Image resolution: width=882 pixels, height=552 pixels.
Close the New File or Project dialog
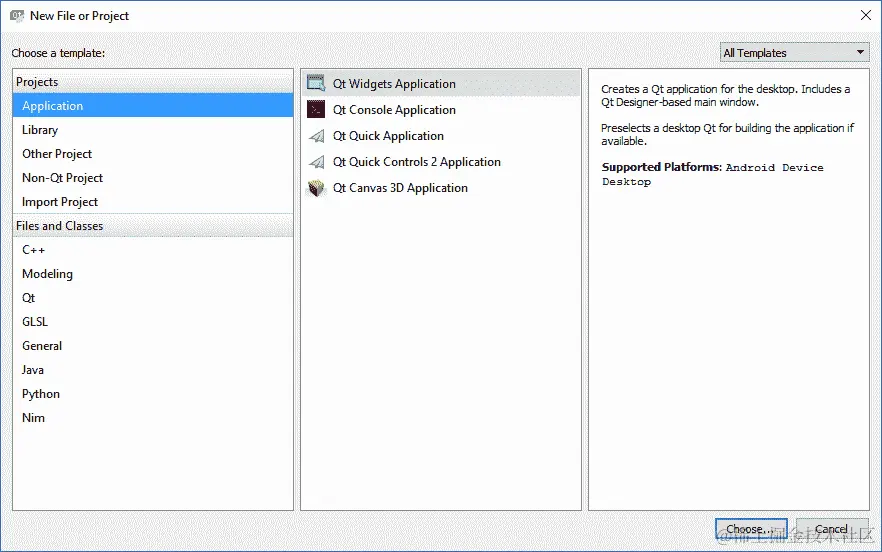point(866,15)
